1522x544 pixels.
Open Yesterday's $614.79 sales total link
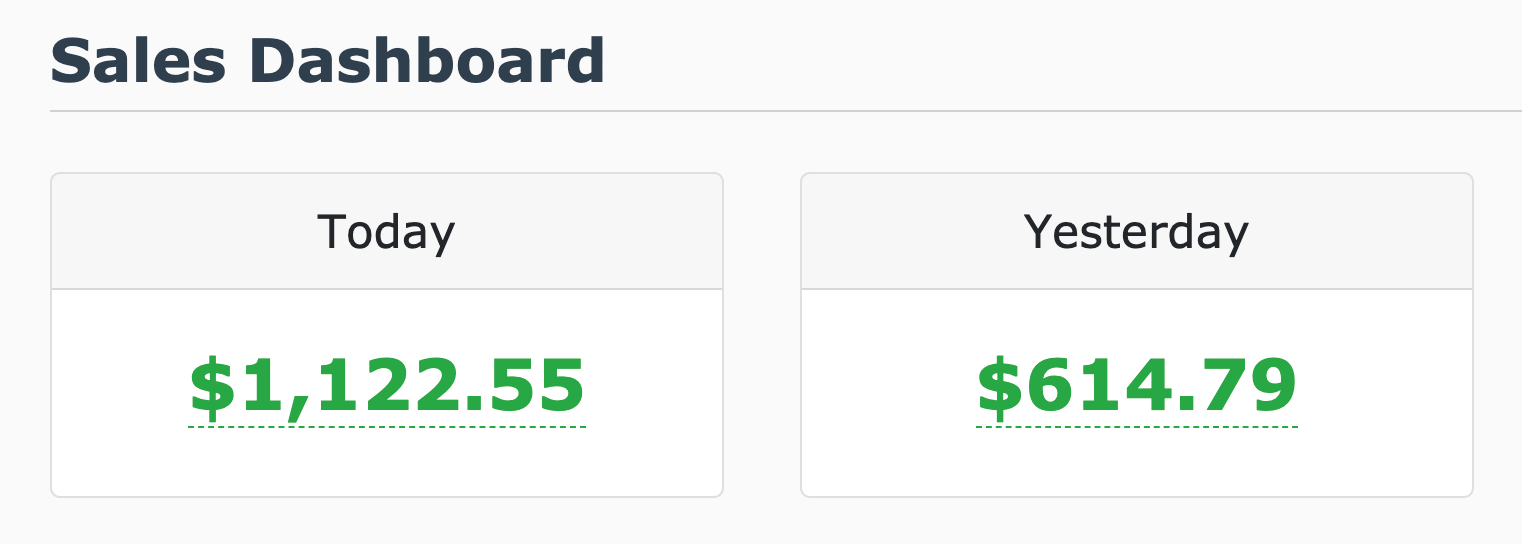tap(1136, 386)
